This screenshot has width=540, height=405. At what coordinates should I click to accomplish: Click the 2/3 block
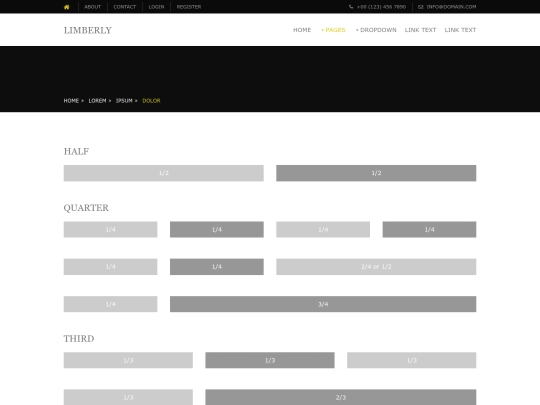click(x=341, y=397)
